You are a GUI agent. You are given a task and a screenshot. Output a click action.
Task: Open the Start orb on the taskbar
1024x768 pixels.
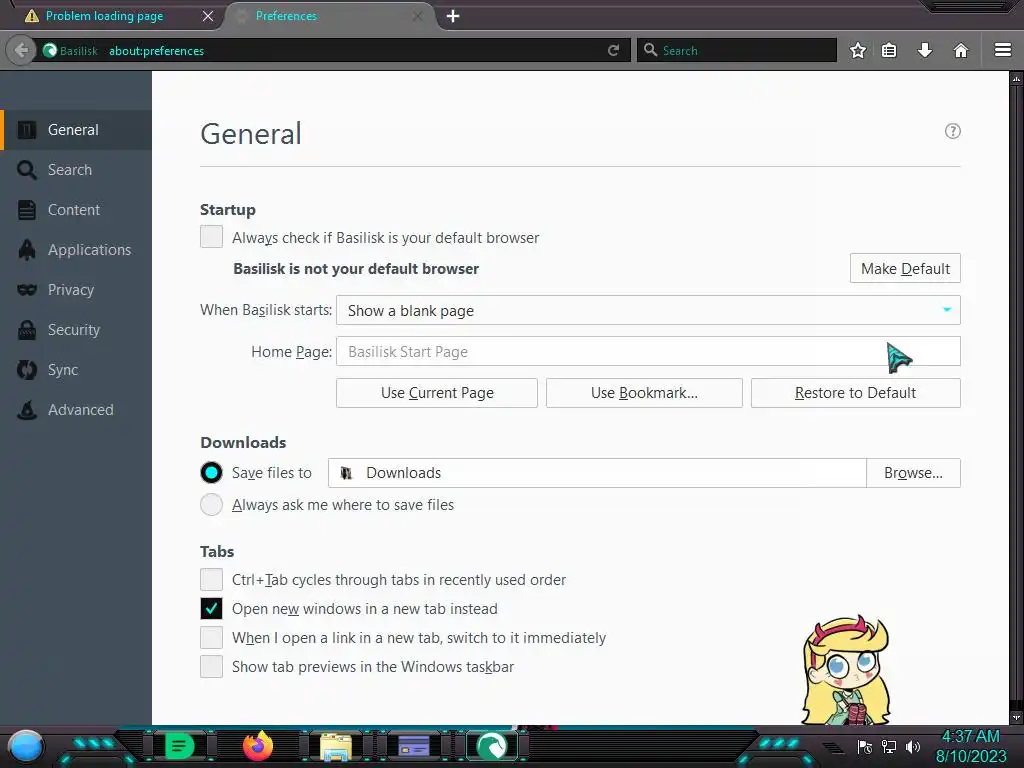click(26, 746)
